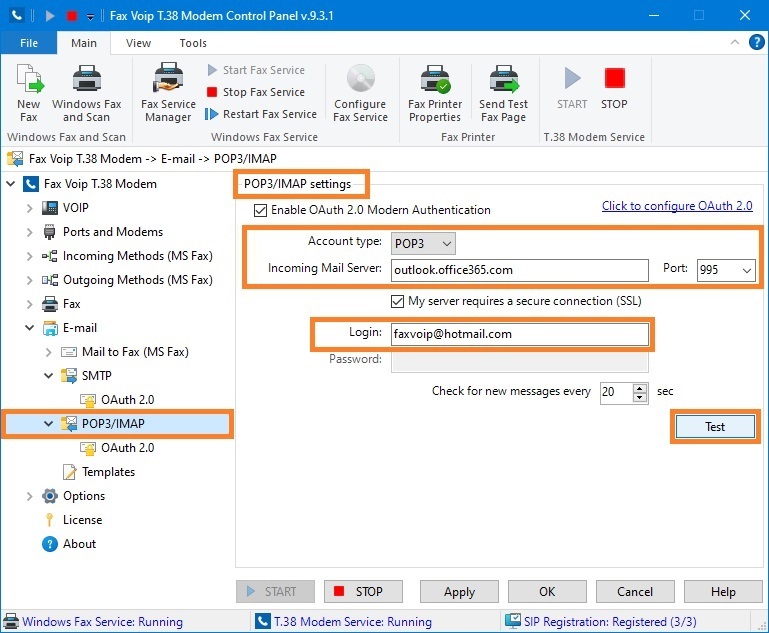Viewport: 769px width, 633px height.
Task: Expand Mail to Fax (MS Fax) node
Action: [x=49, y=352]
